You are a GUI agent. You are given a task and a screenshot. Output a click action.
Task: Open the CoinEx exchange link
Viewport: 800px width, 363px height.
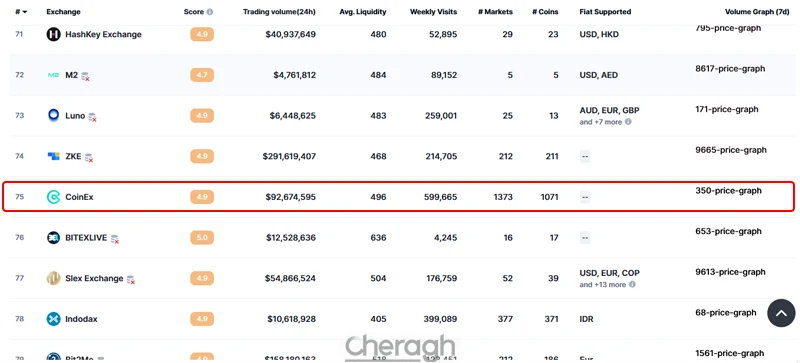click(80, 197)
